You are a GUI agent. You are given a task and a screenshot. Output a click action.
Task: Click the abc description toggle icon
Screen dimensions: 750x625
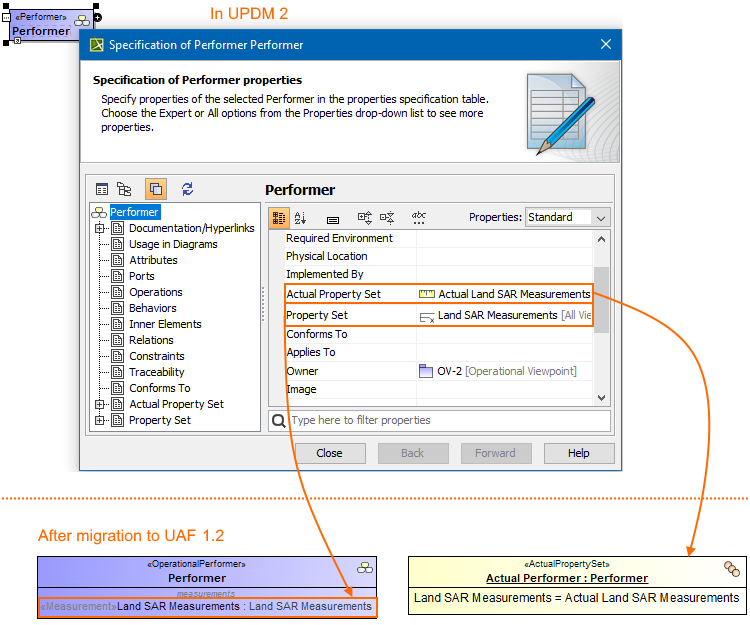pos(419,218)
